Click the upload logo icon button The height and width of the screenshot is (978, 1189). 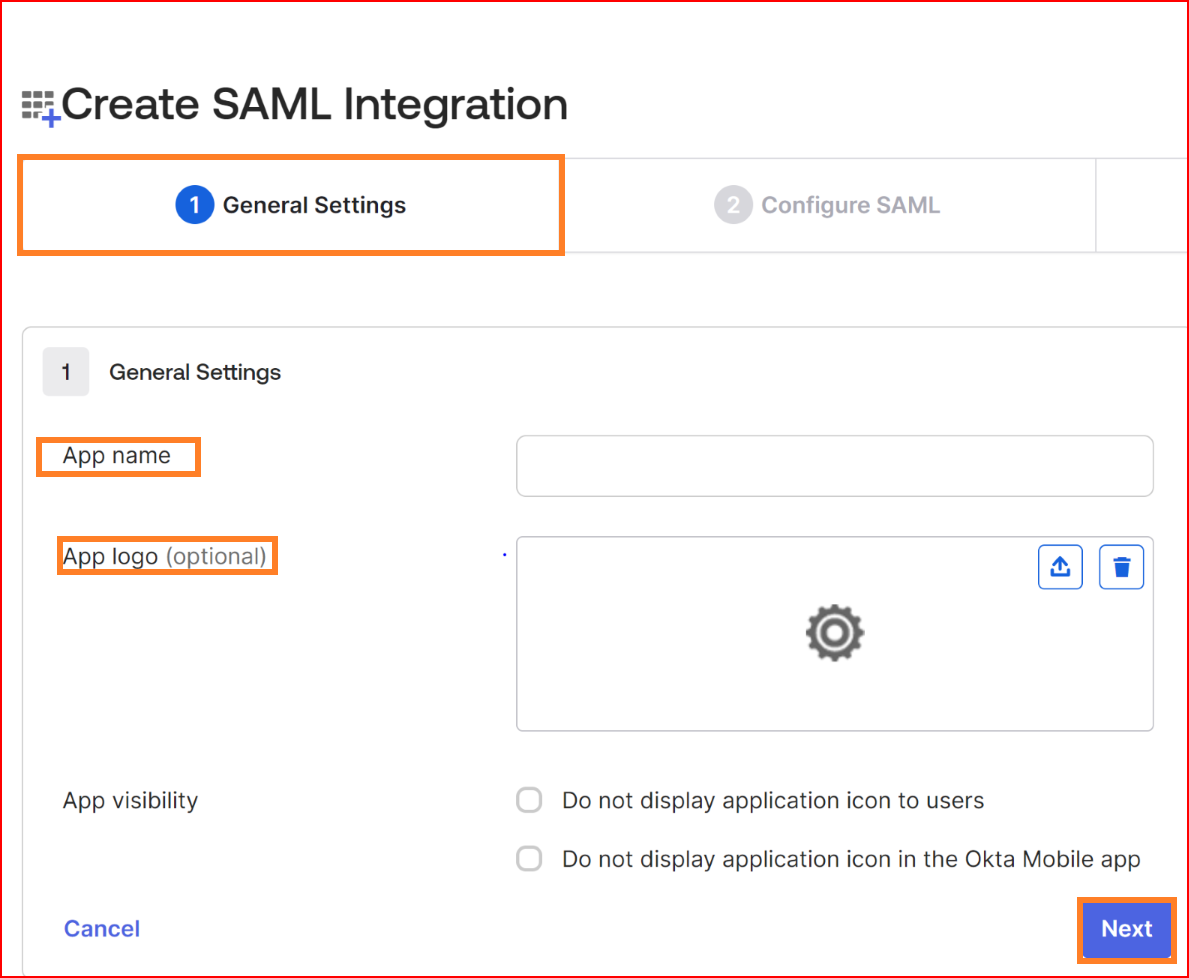tap(1060, 567)
